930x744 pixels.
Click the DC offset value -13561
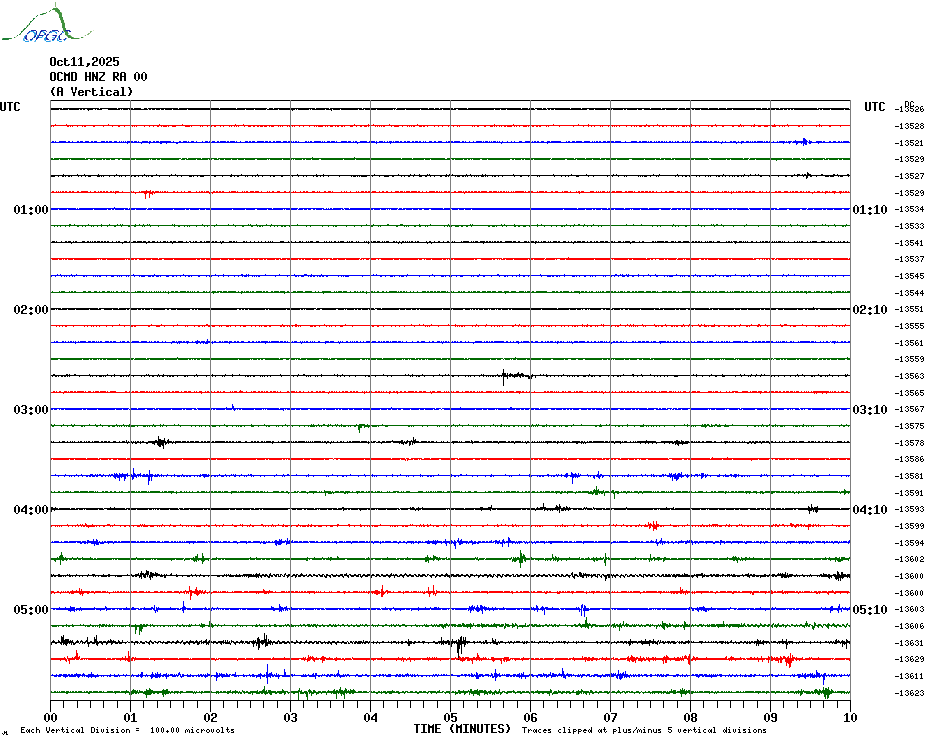click(909, 343)
